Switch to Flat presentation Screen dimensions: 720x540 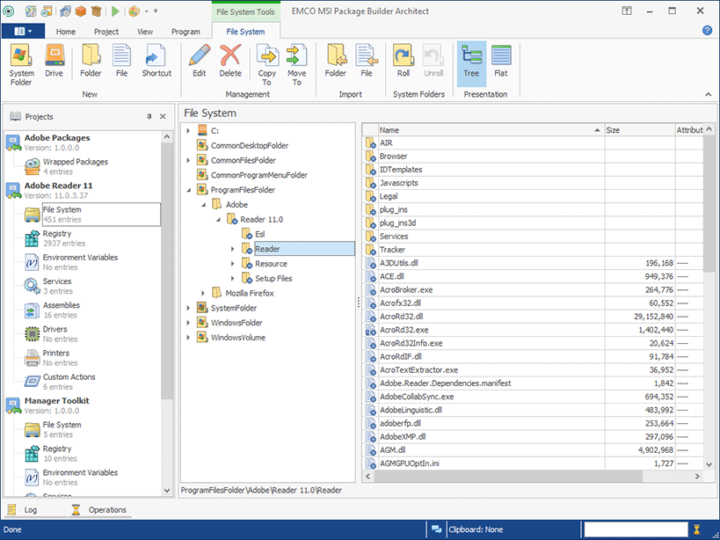coord(501,61)
